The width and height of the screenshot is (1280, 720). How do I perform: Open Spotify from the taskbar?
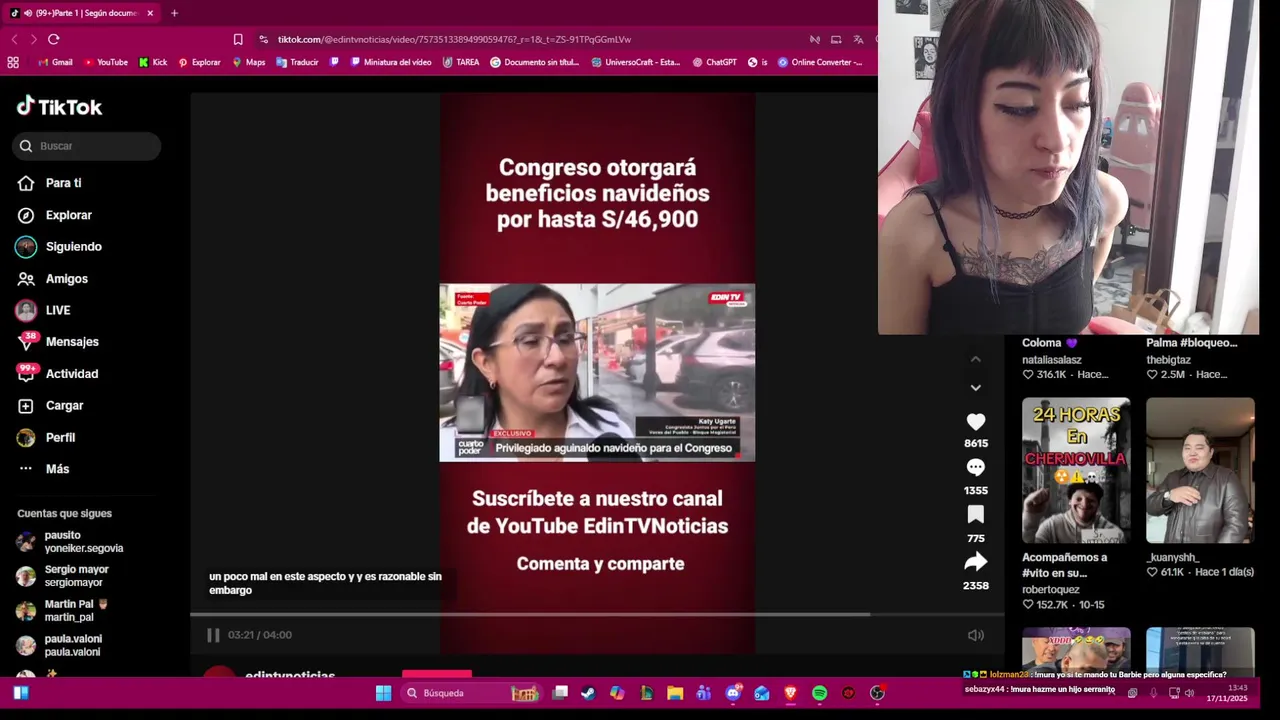[x=820, y=693]
